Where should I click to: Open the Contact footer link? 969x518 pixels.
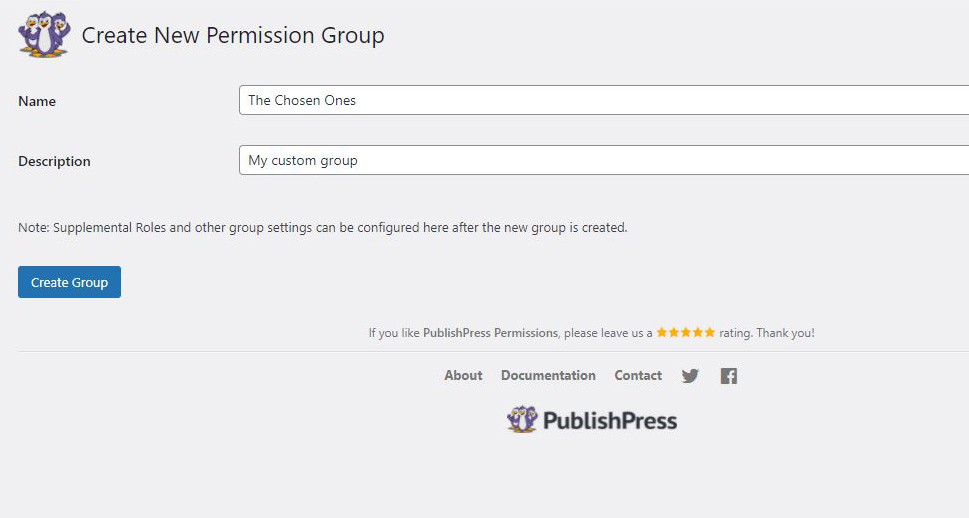click(638, 375)
